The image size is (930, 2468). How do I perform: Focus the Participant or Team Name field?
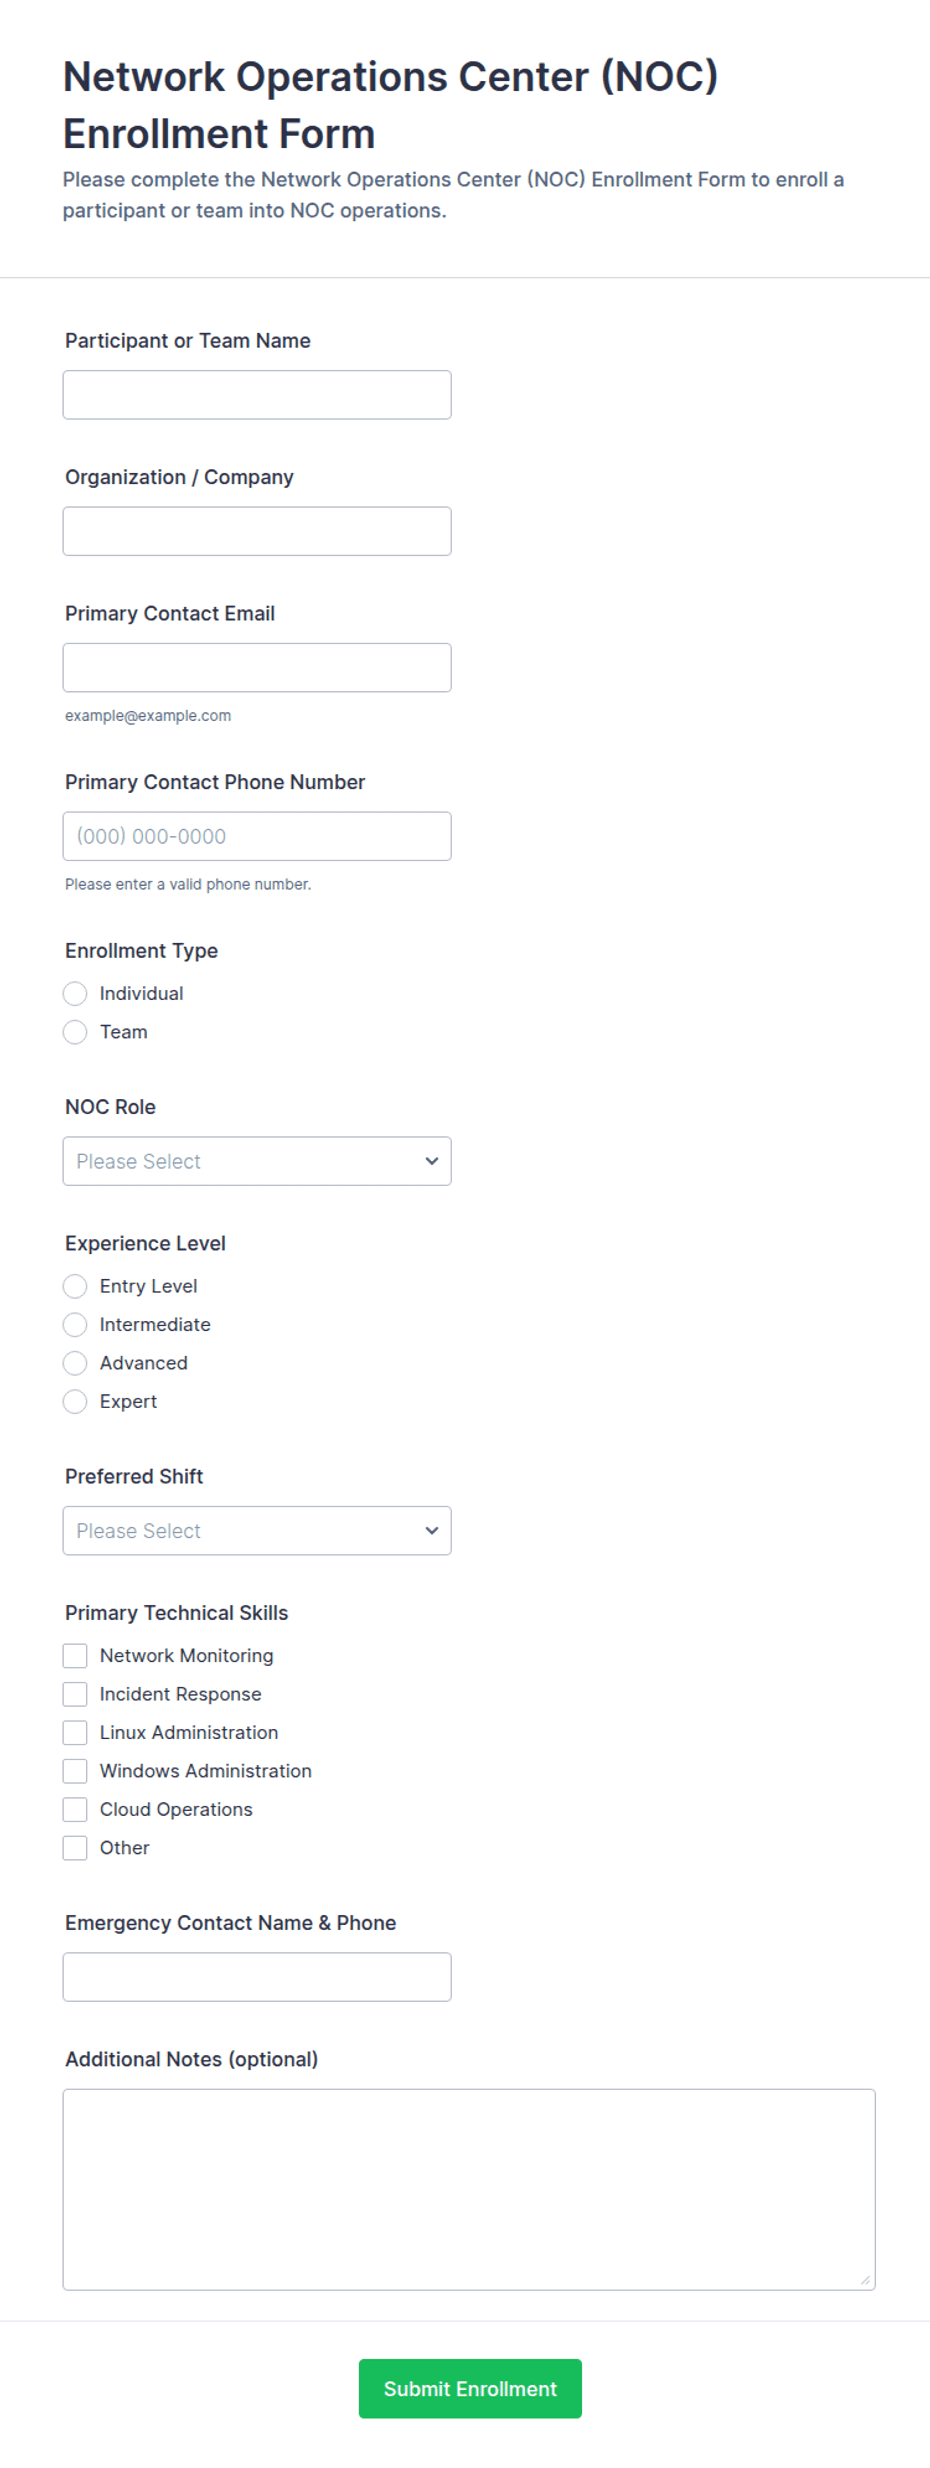tap(257, 395)
